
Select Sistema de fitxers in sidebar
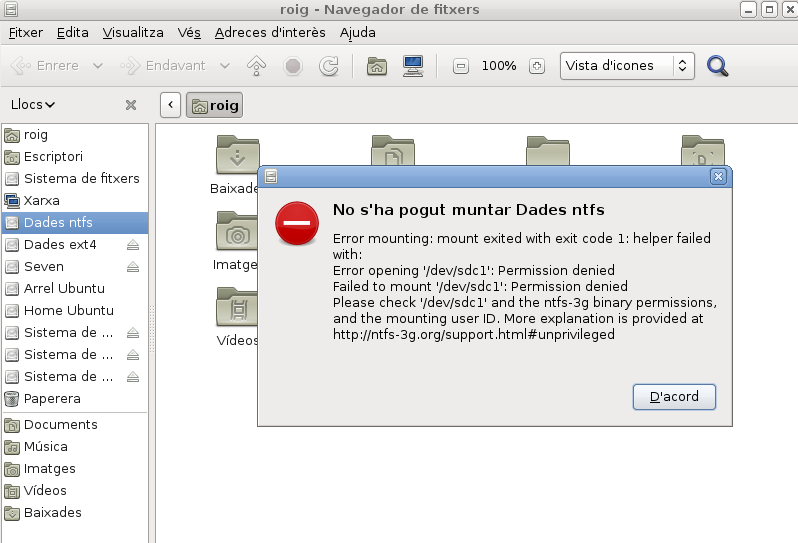[x=75, y=179]
